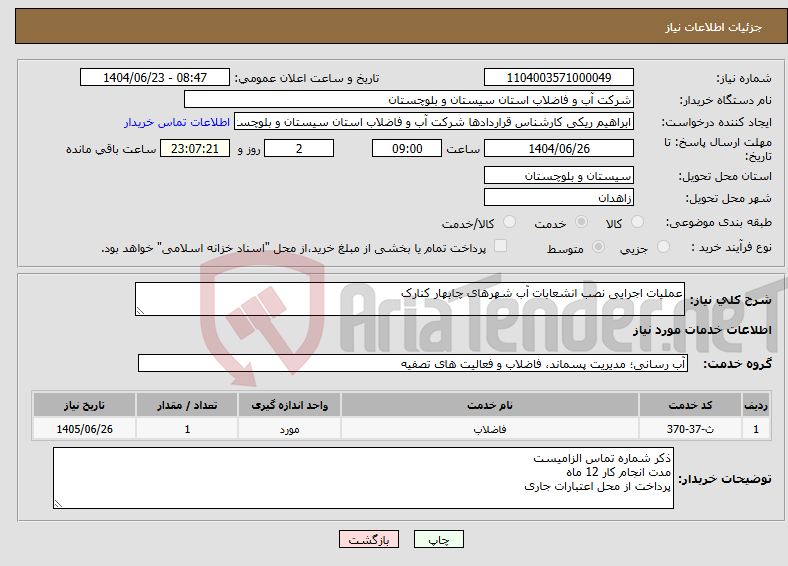Viewport: 788px width, 566px height.
Task: Click the resize grip of description textarea
Action: click(140, 311)
